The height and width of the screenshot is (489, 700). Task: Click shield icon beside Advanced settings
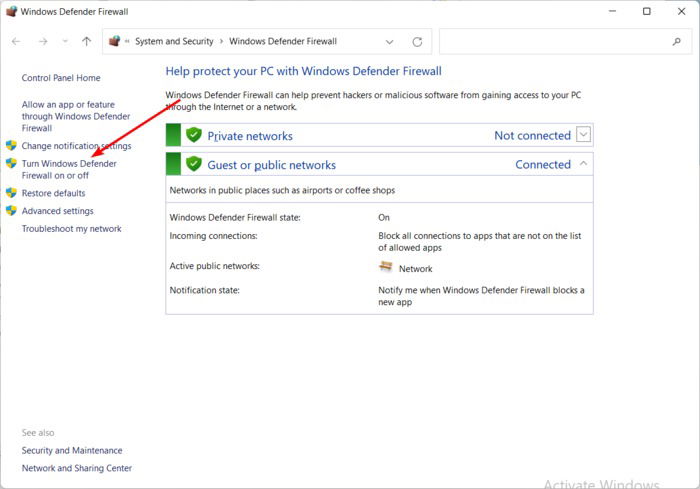coord(11,211)
